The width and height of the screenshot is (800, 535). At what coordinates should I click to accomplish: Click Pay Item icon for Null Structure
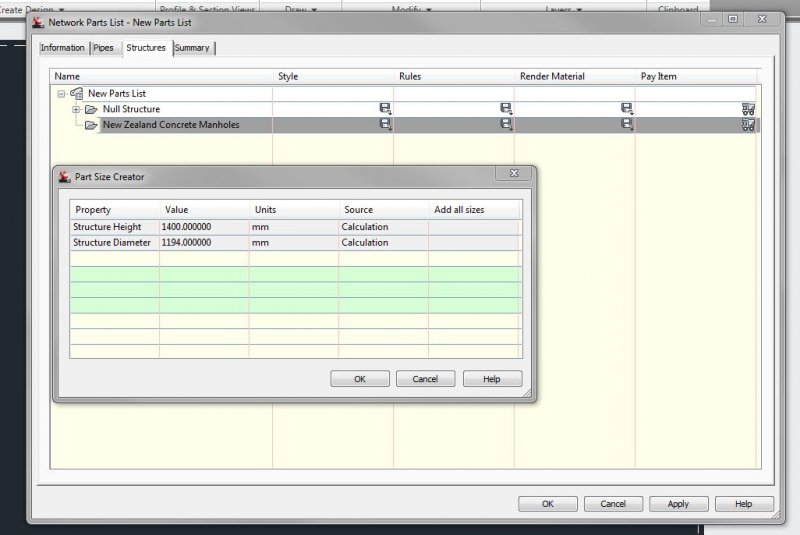click(x=748, y=109)
